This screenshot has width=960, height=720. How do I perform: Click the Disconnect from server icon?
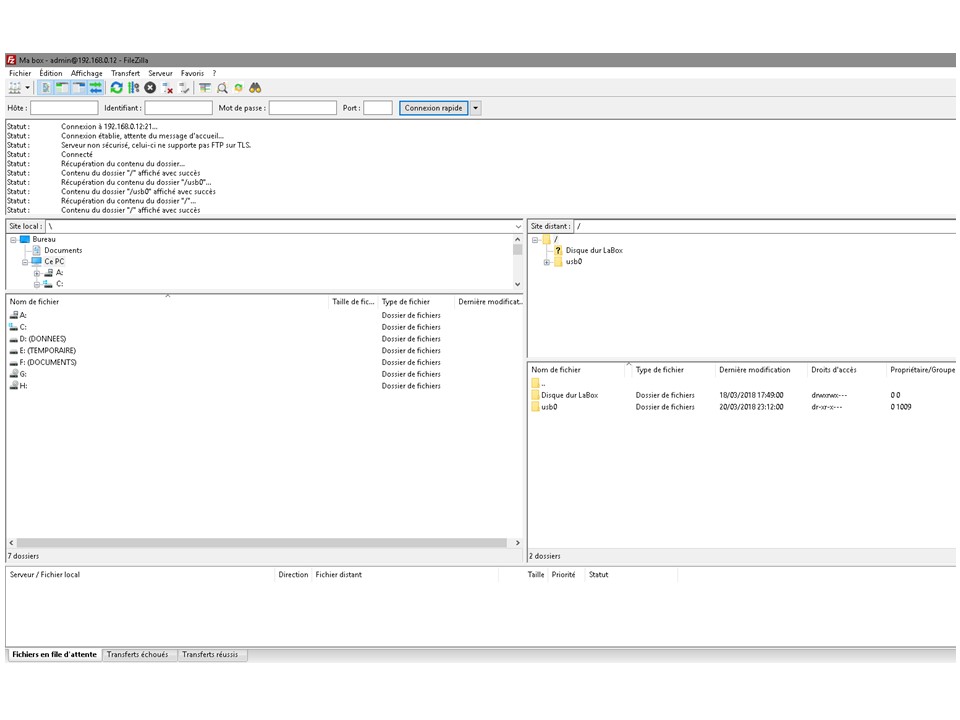[x=168, y=88]
